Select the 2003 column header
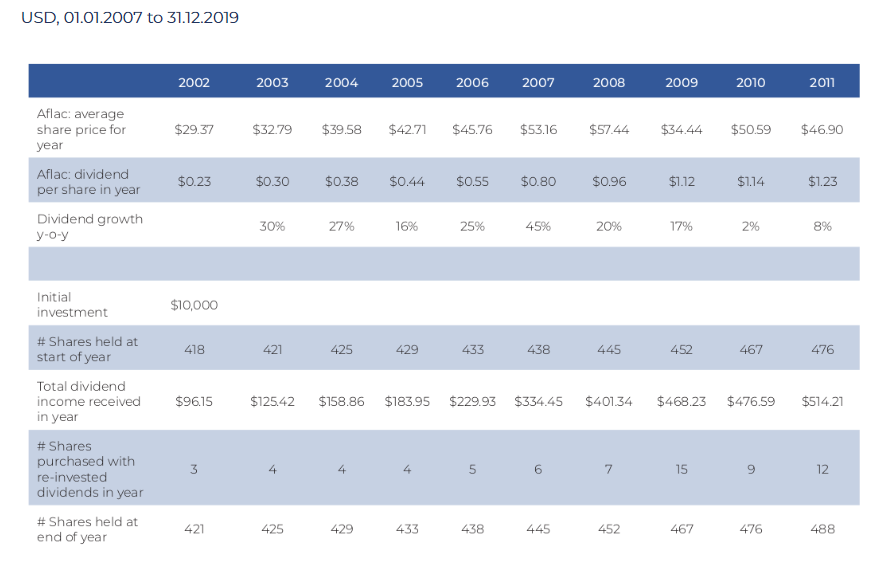The height and width of the screenshot is (581, 869). point(272,83)
